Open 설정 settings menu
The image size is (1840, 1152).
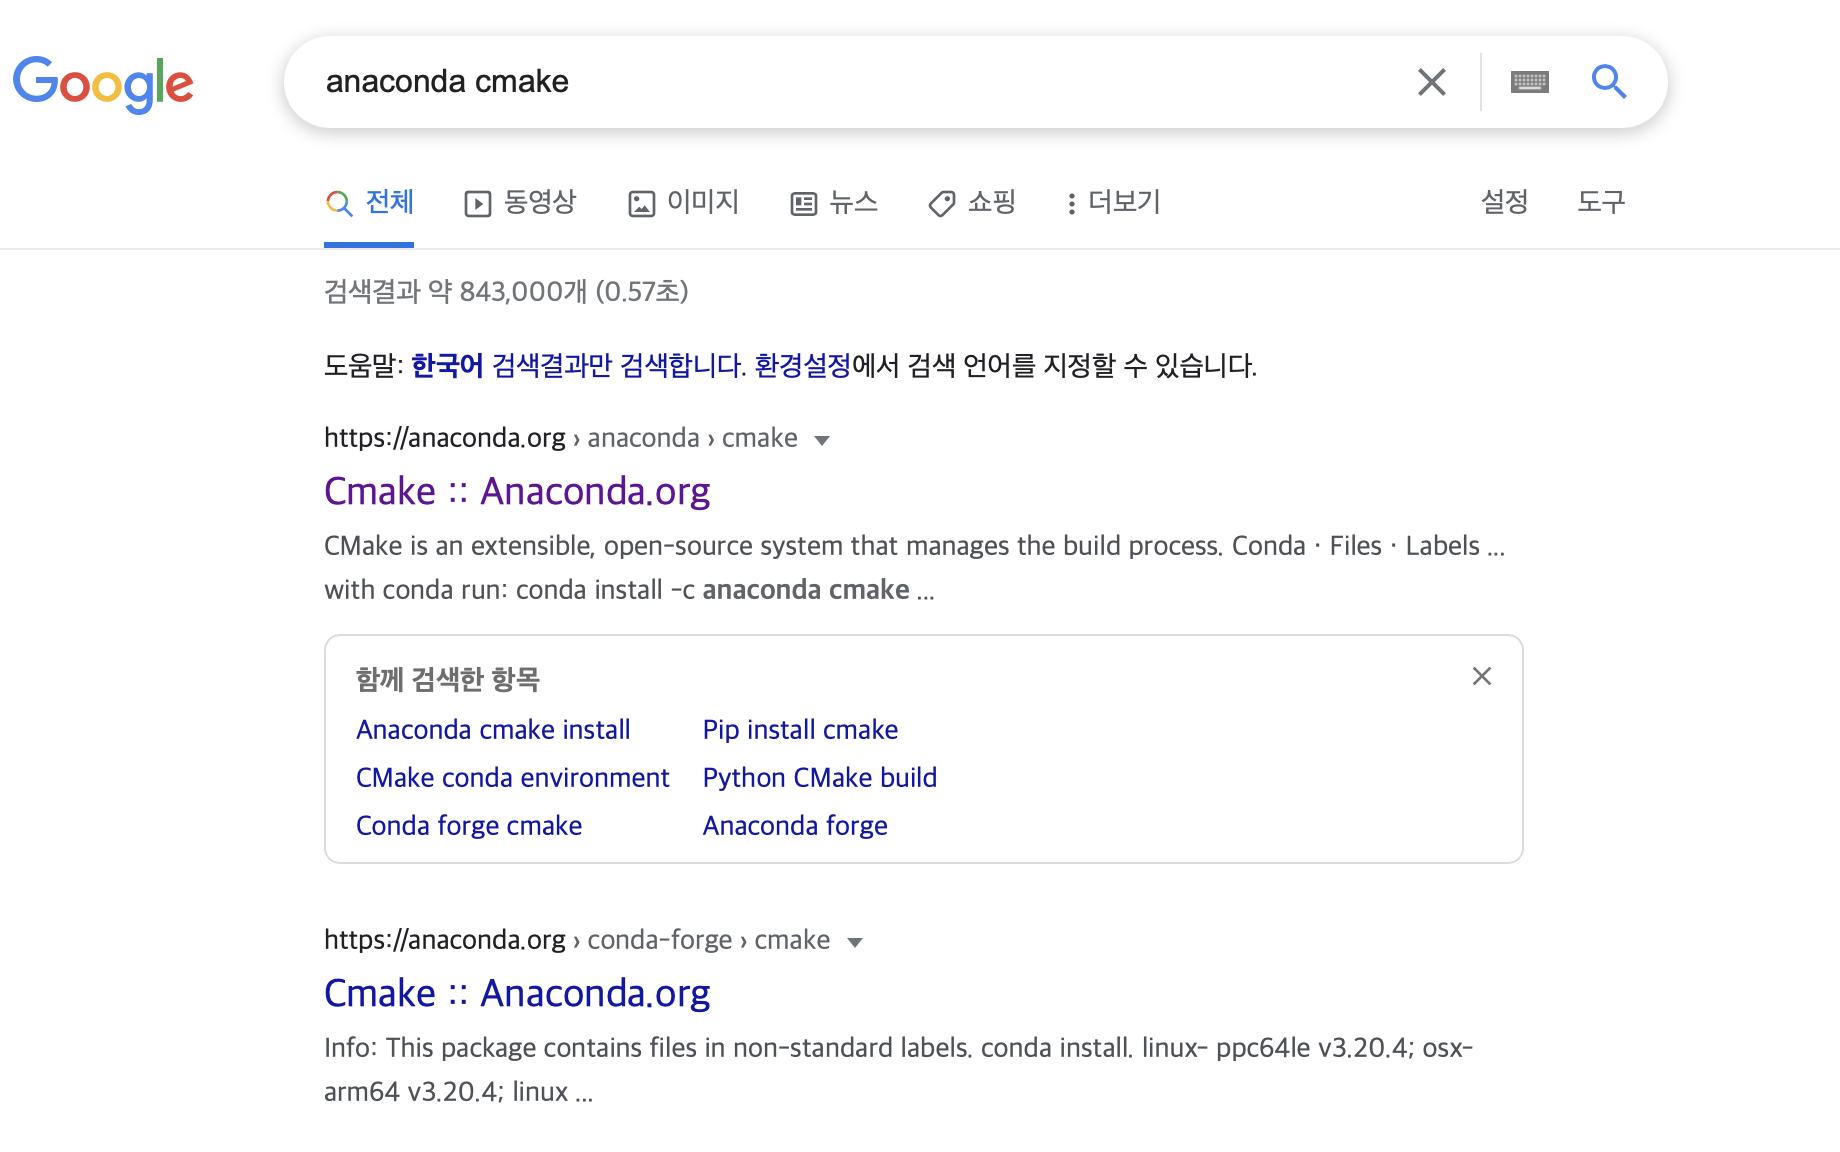click(1504, 202)
